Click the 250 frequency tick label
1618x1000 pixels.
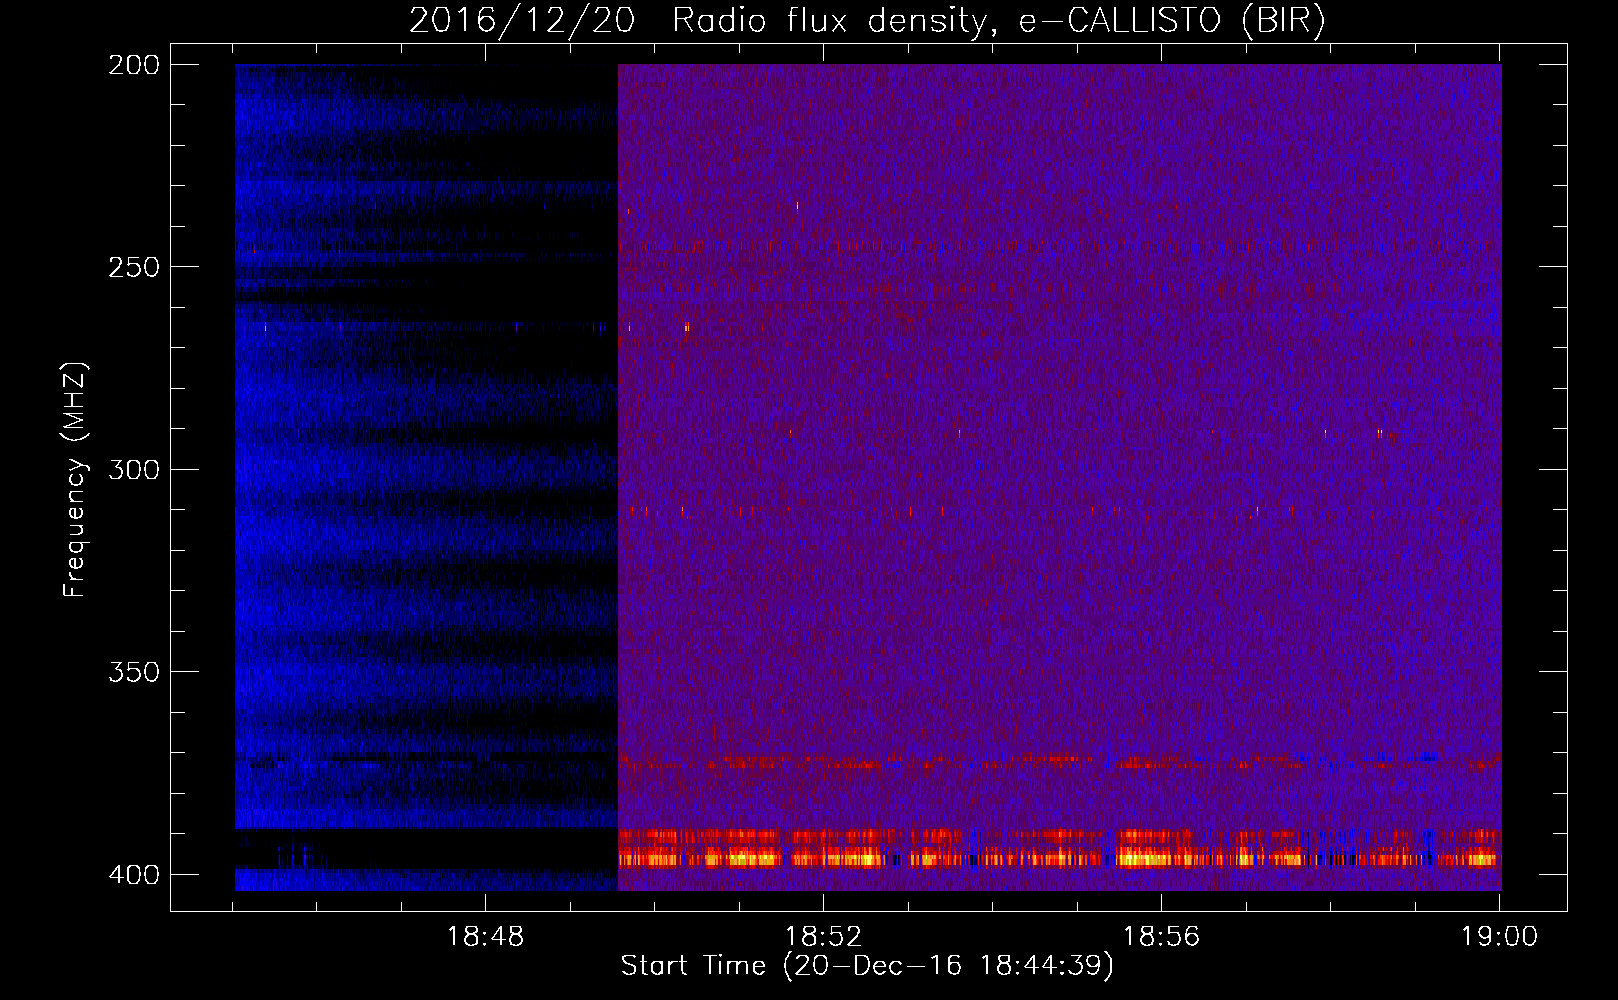tap(134, 267)
